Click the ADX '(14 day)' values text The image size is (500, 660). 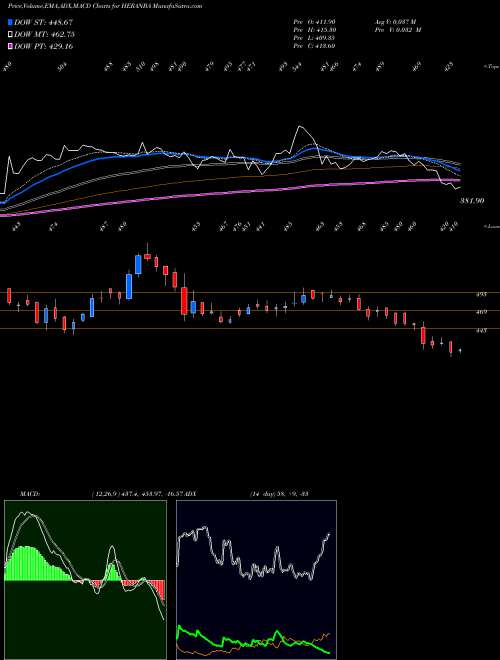click(279, 493)
